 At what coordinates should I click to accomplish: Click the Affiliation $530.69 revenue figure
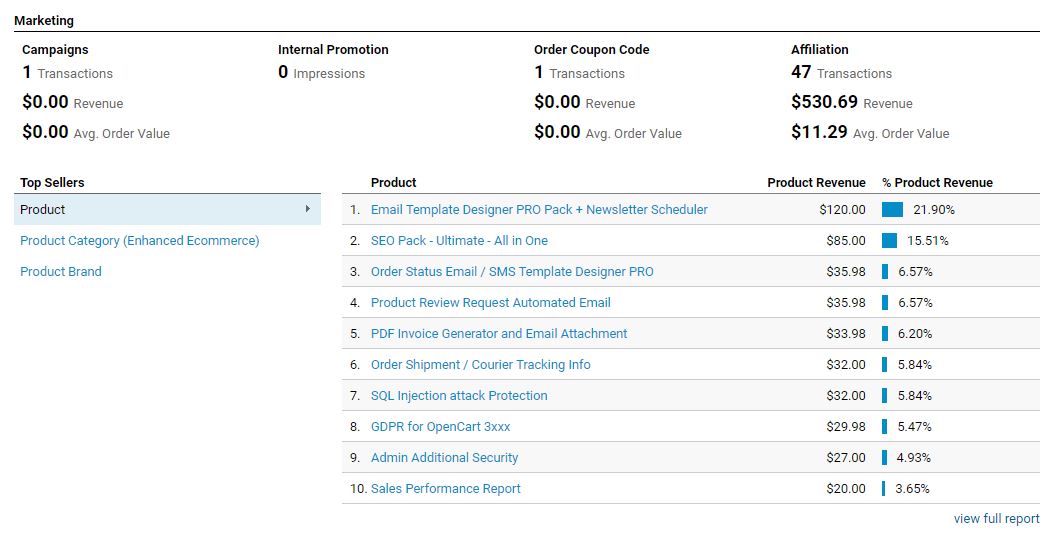click(824, 102)
